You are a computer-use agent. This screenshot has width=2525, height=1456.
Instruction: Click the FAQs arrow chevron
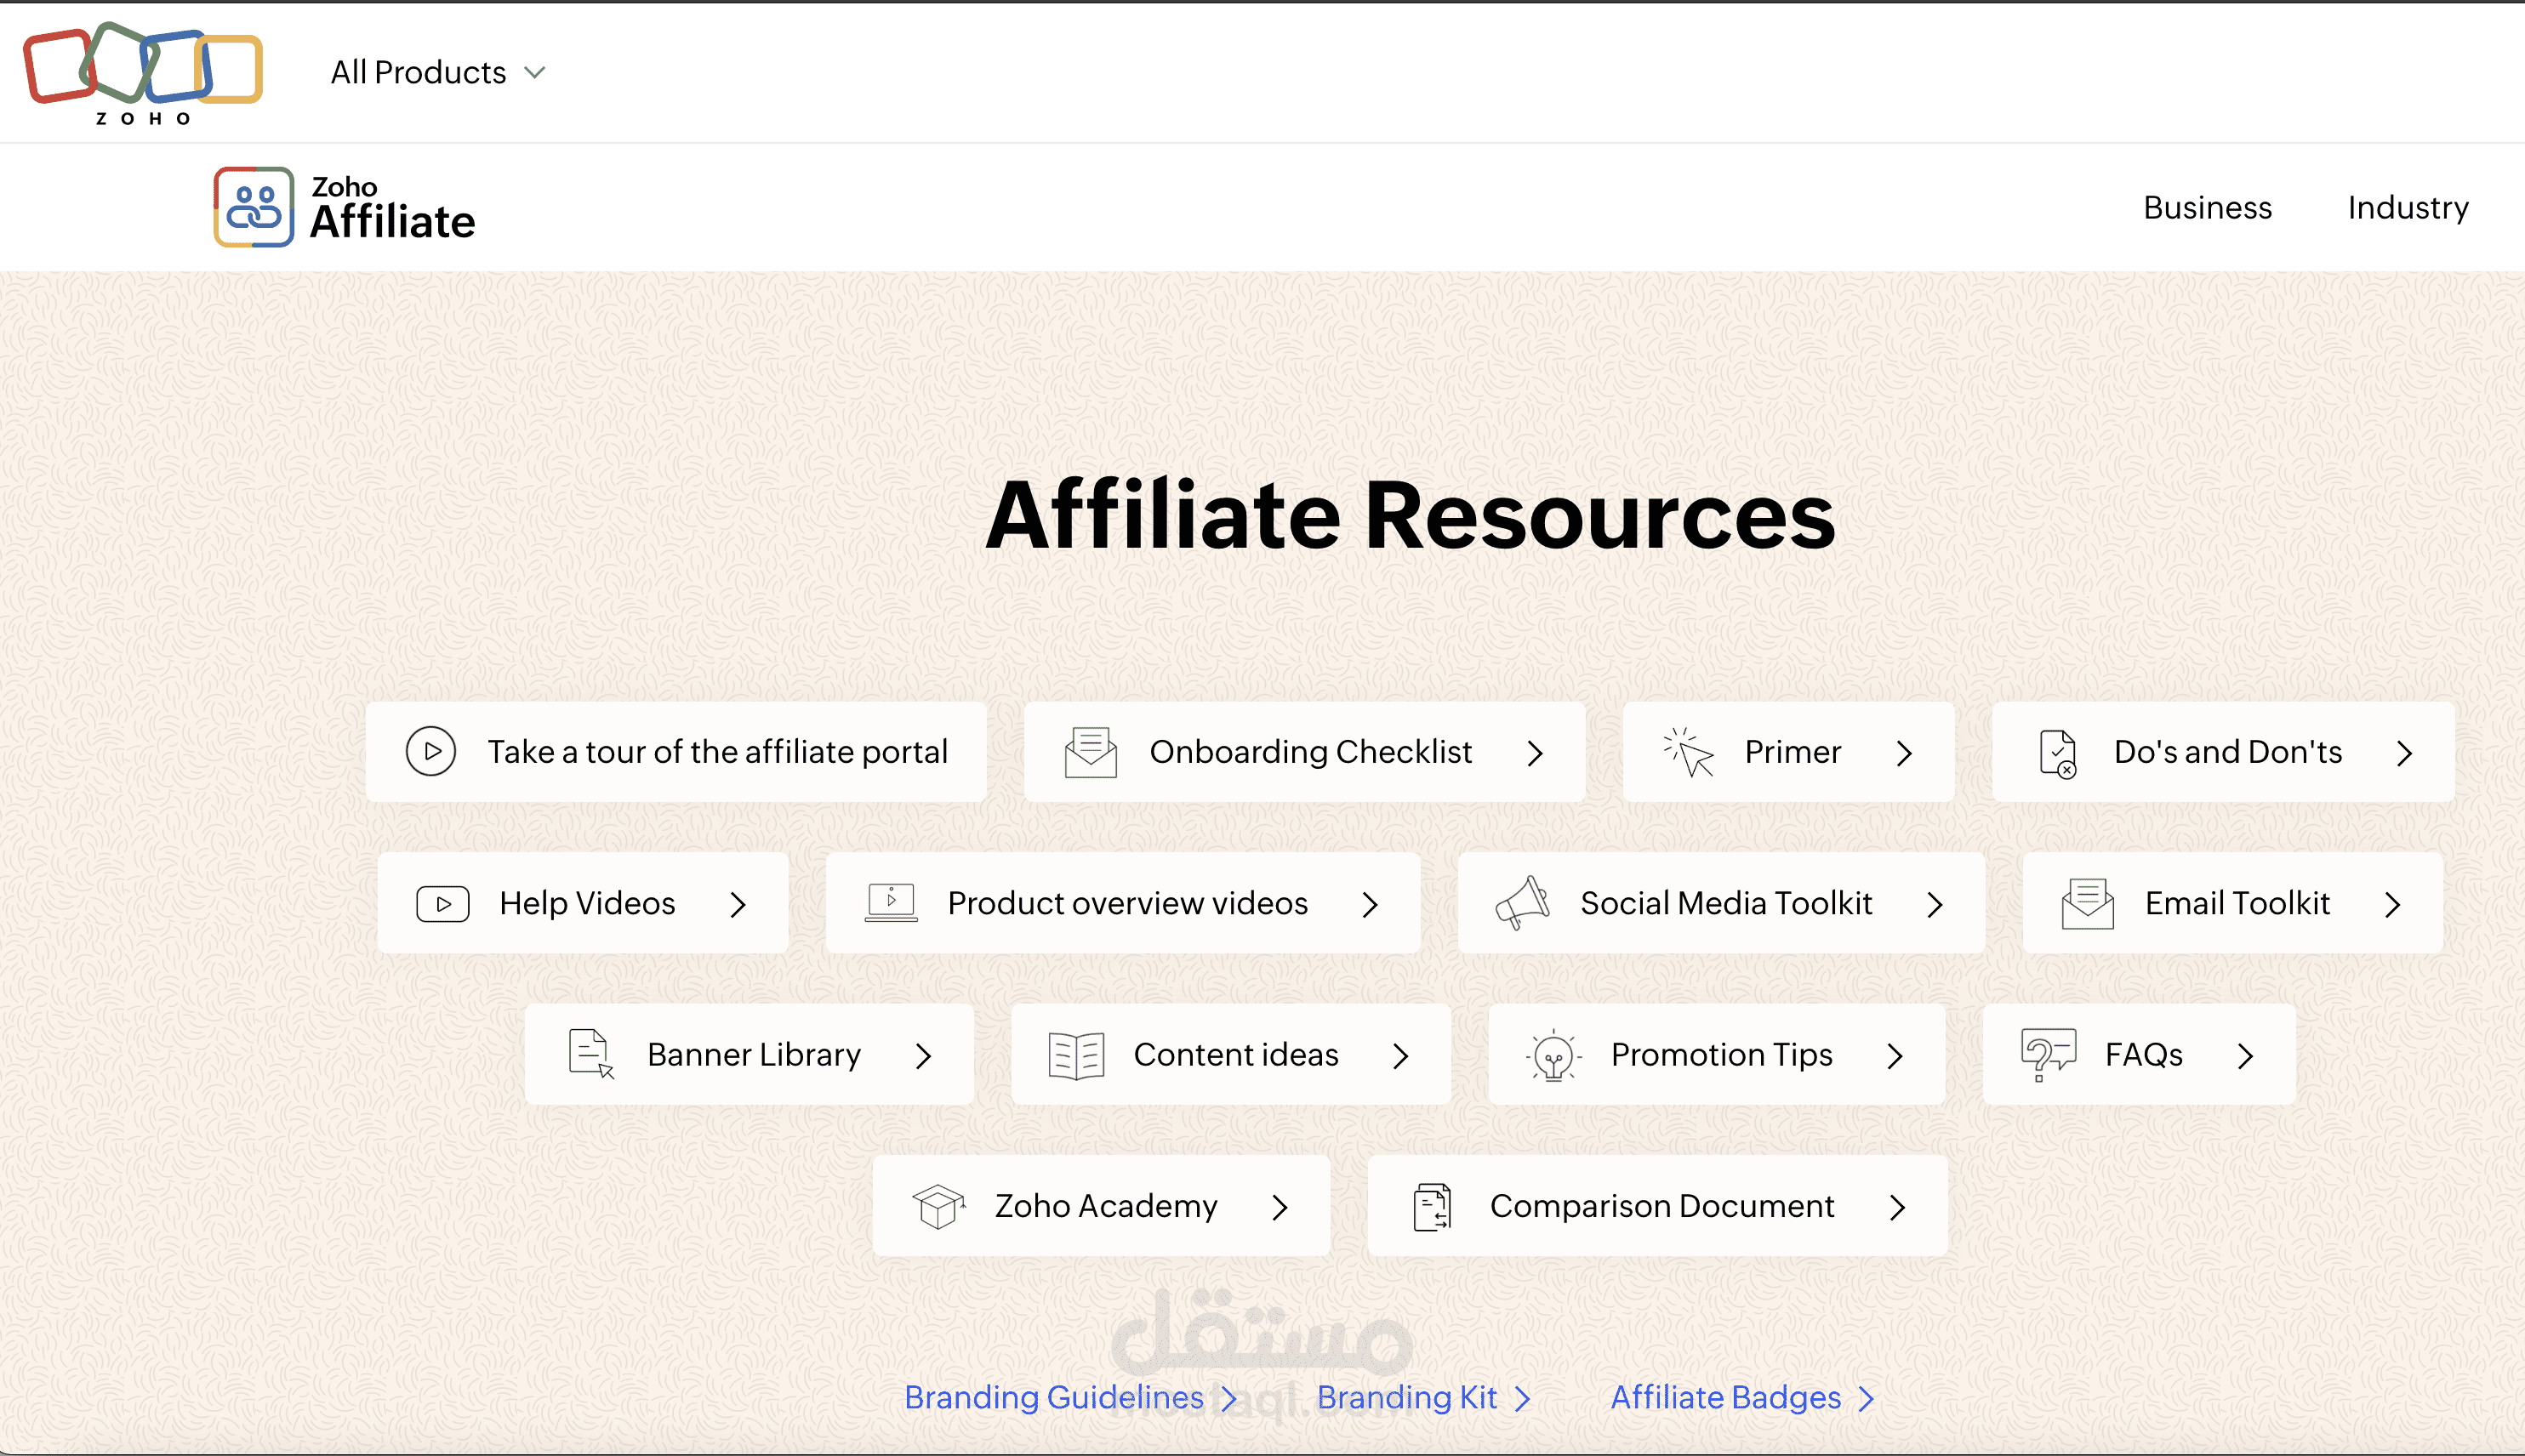[x=2246, y=1056]
